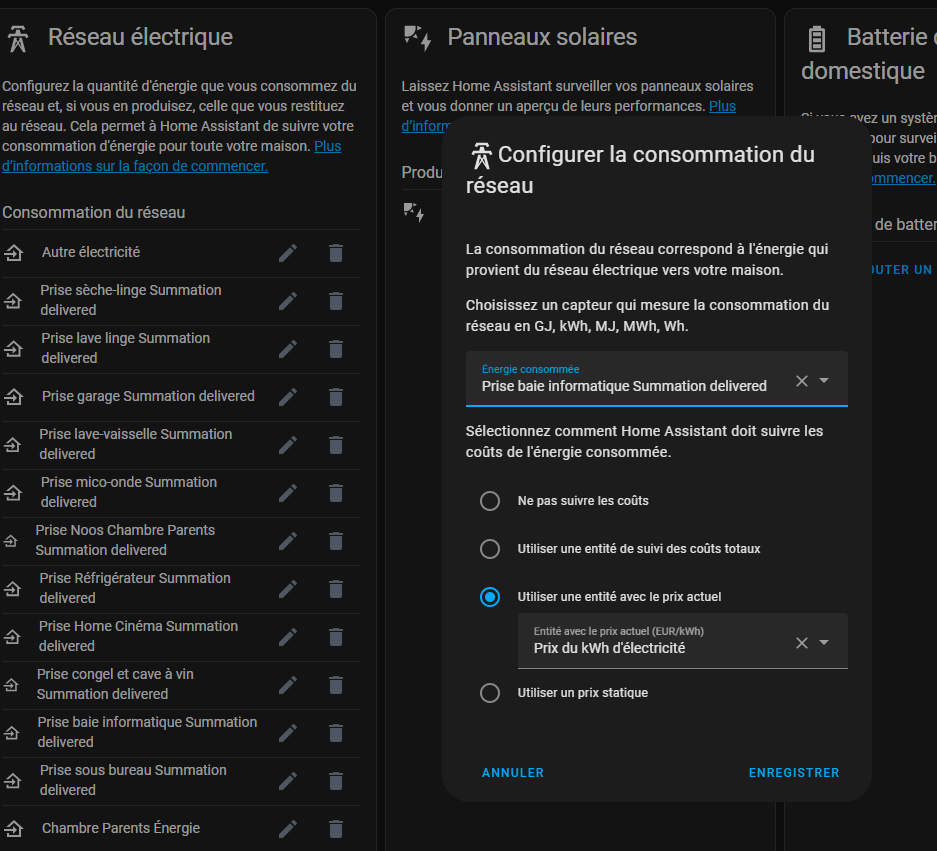Edit Prise sous bureau Summation entry
Viewport: 937px width, 851px height.
(x=288, y=781)
